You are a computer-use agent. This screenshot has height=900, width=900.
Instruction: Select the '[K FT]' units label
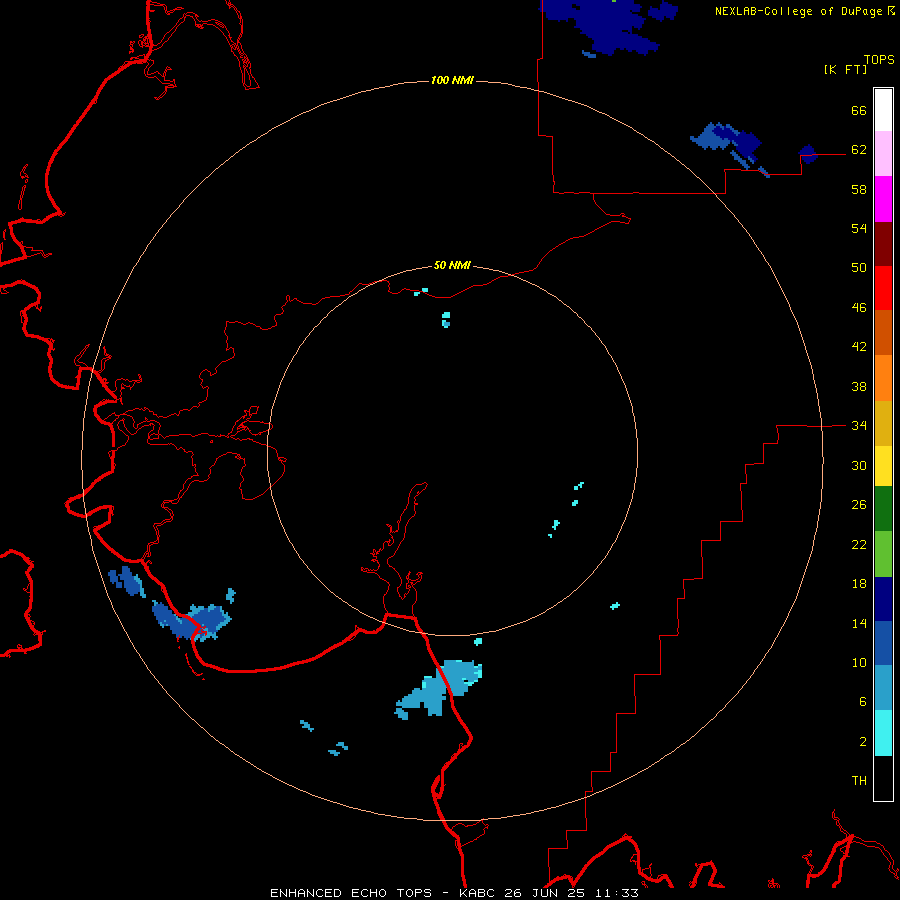[x=845, y=69]
